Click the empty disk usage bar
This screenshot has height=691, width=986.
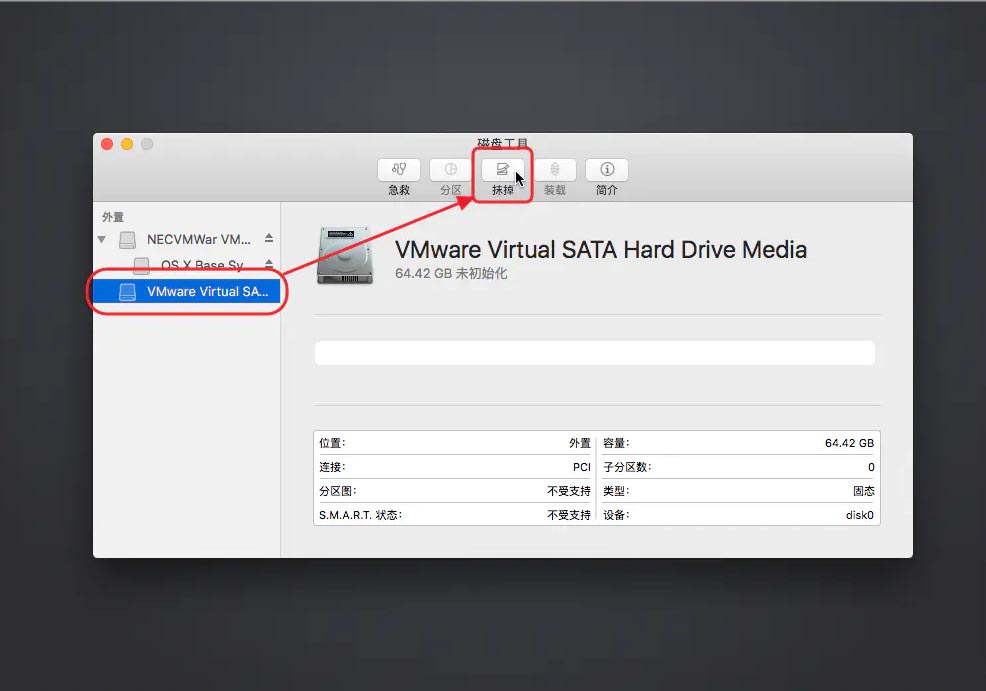click(x=595, y=353)
